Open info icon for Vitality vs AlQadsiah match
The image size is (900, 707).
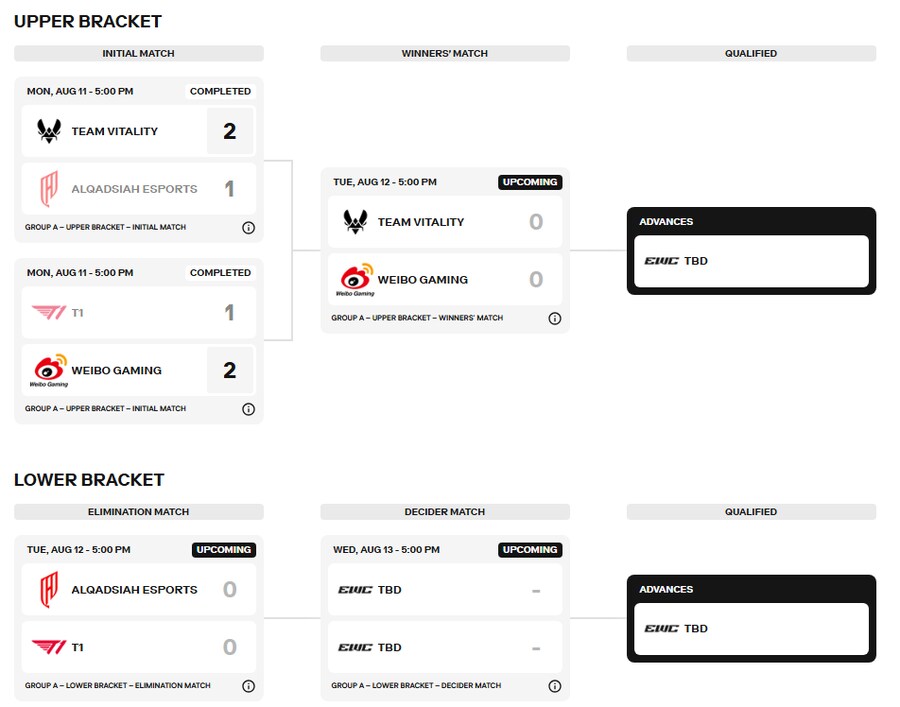[x=249, y=228]
